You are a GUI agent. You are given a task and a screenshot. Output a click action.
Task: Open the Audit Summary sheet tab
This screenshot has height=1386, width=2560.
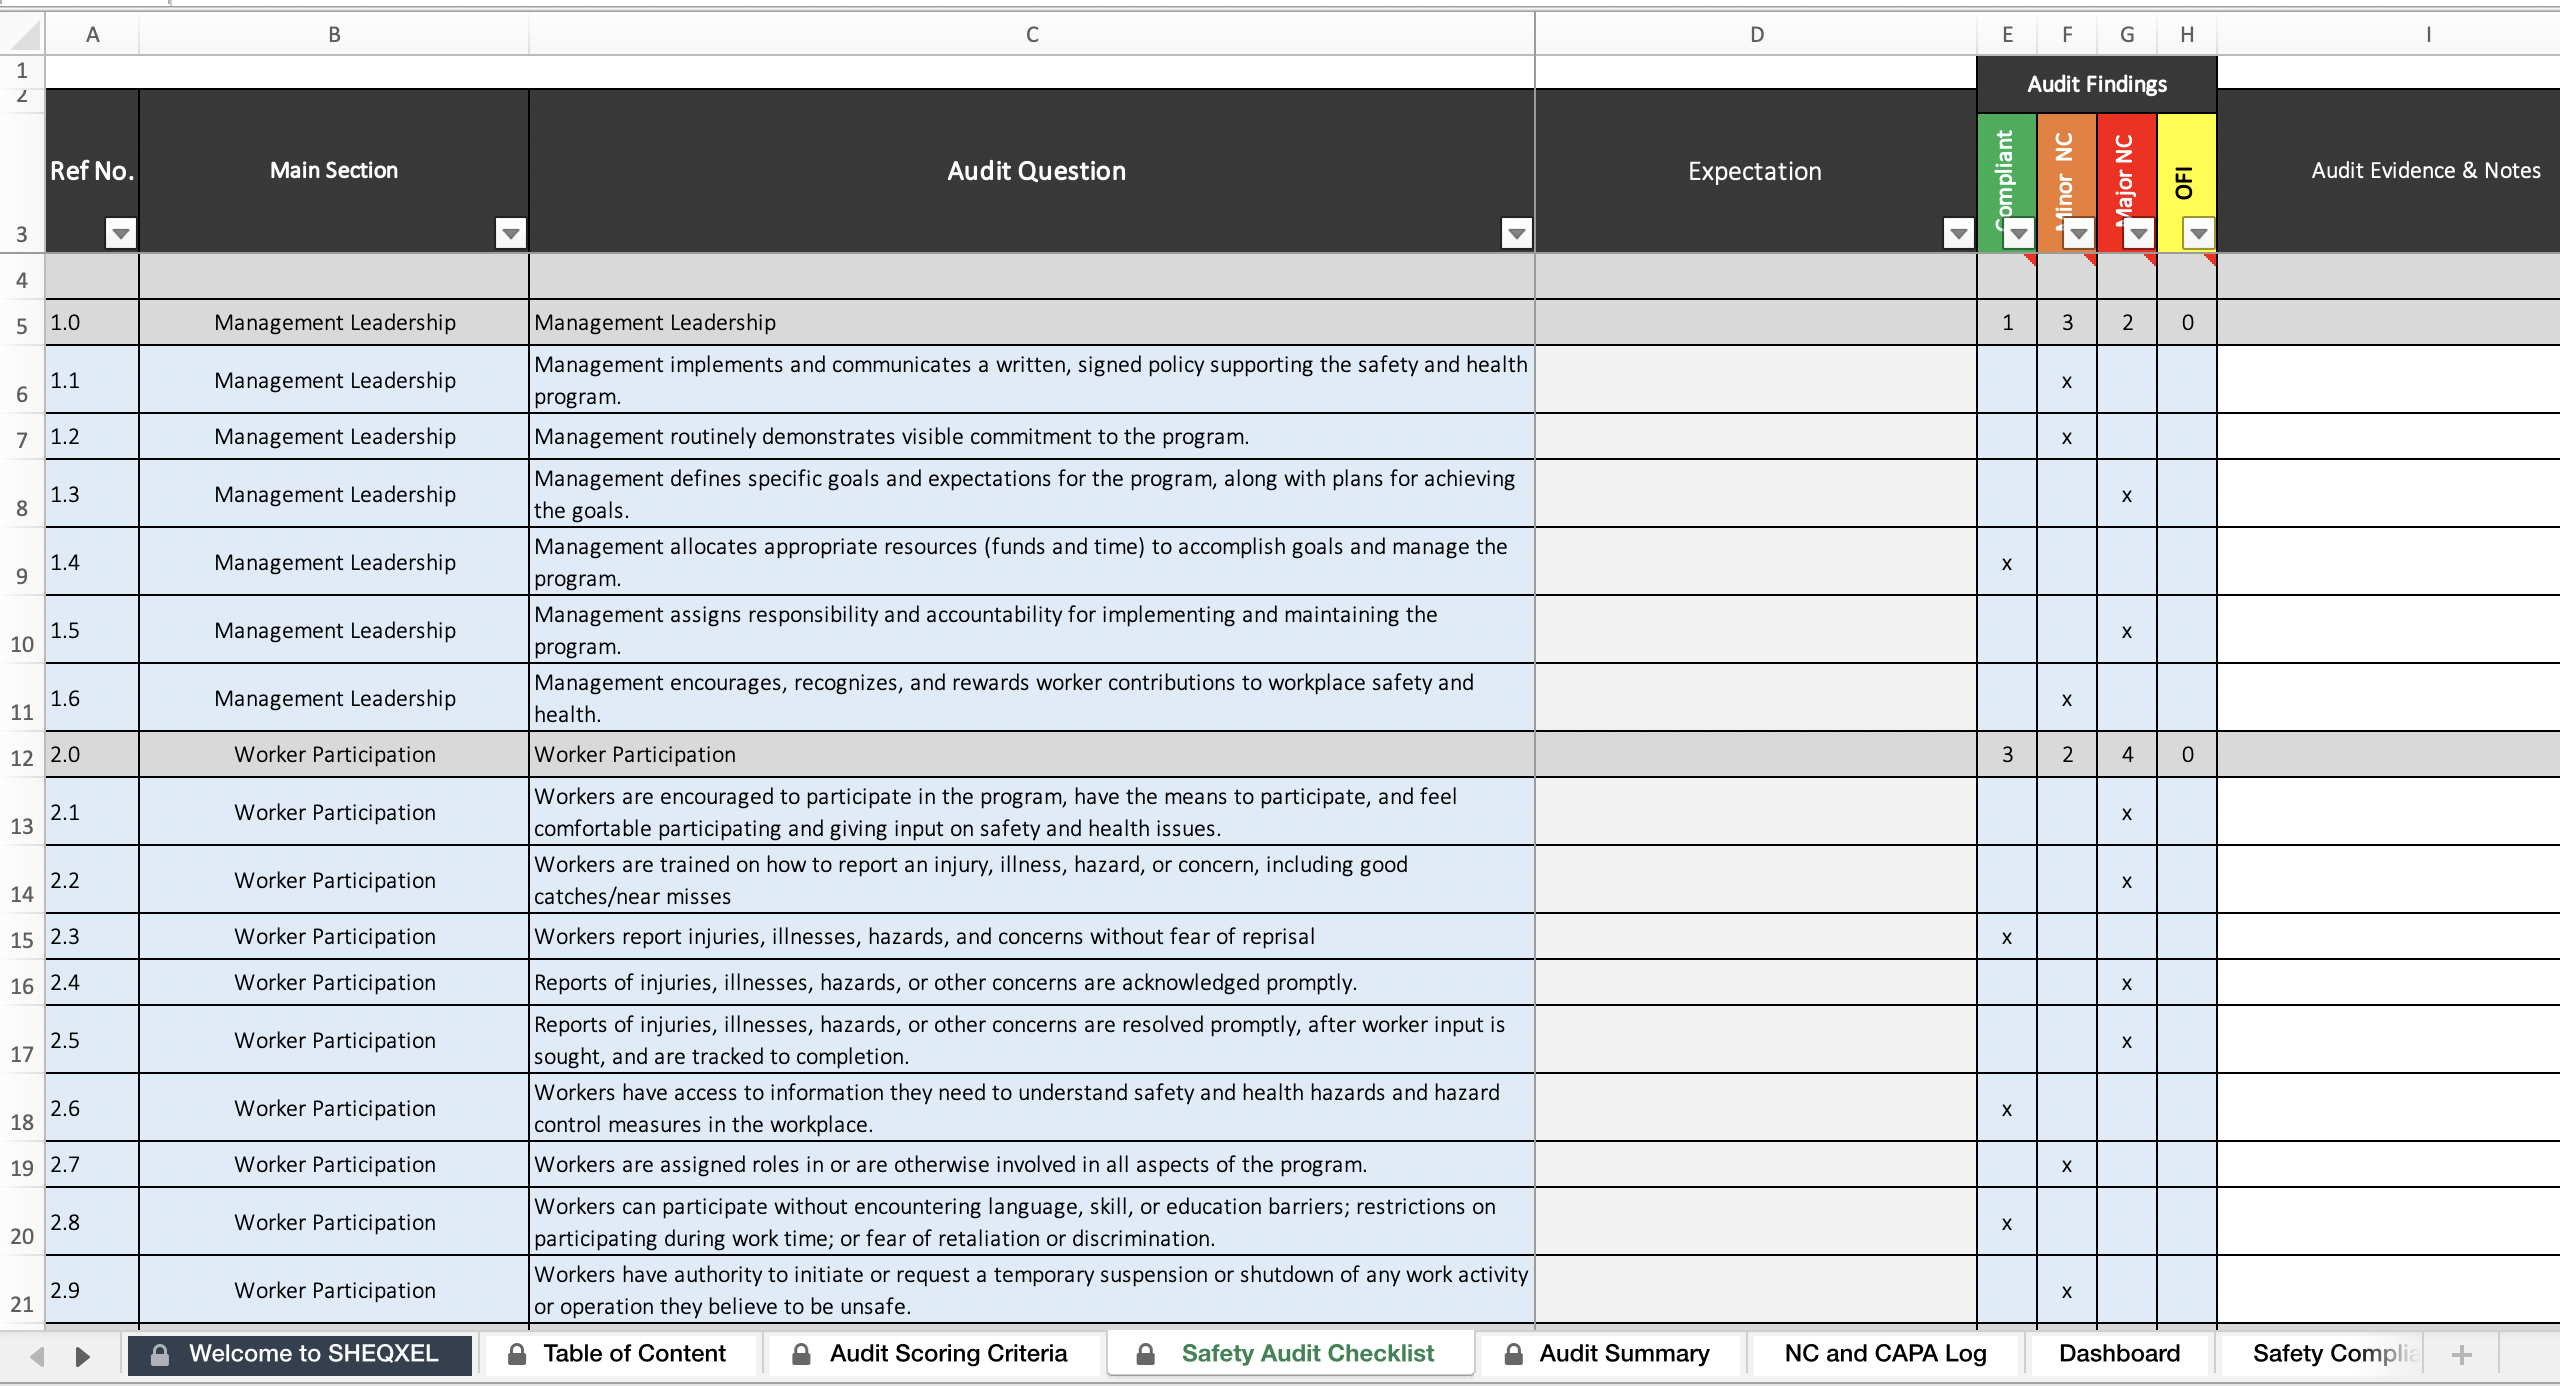coord(1612,1354)
